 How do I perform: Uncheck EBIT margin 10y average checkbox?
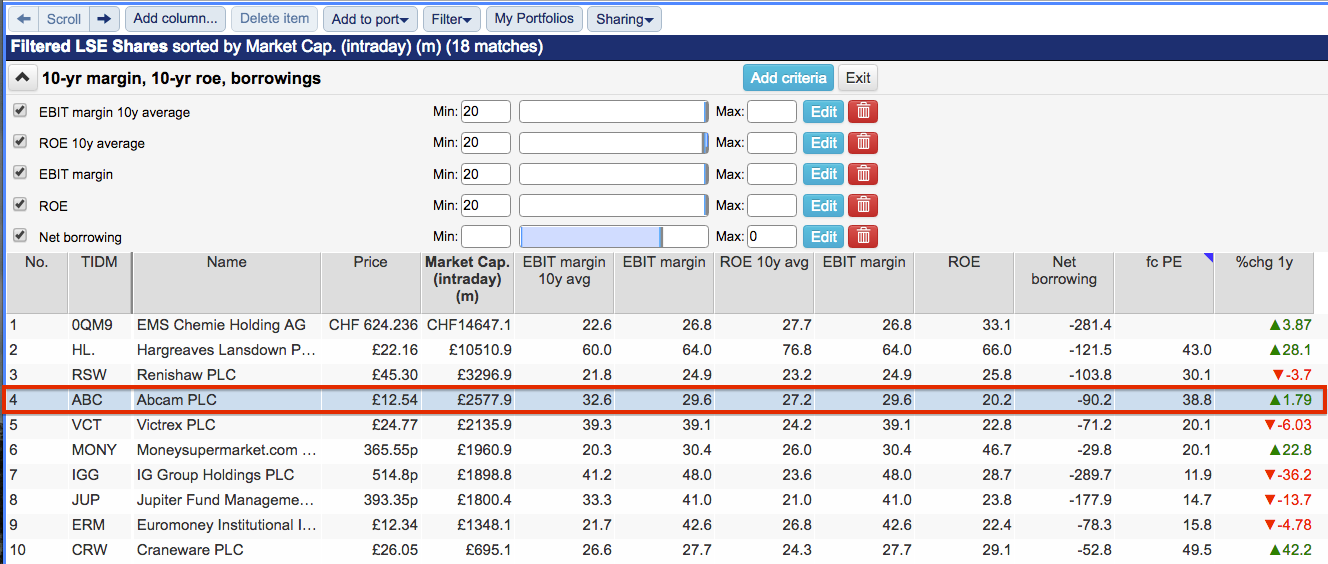point(20,111)
